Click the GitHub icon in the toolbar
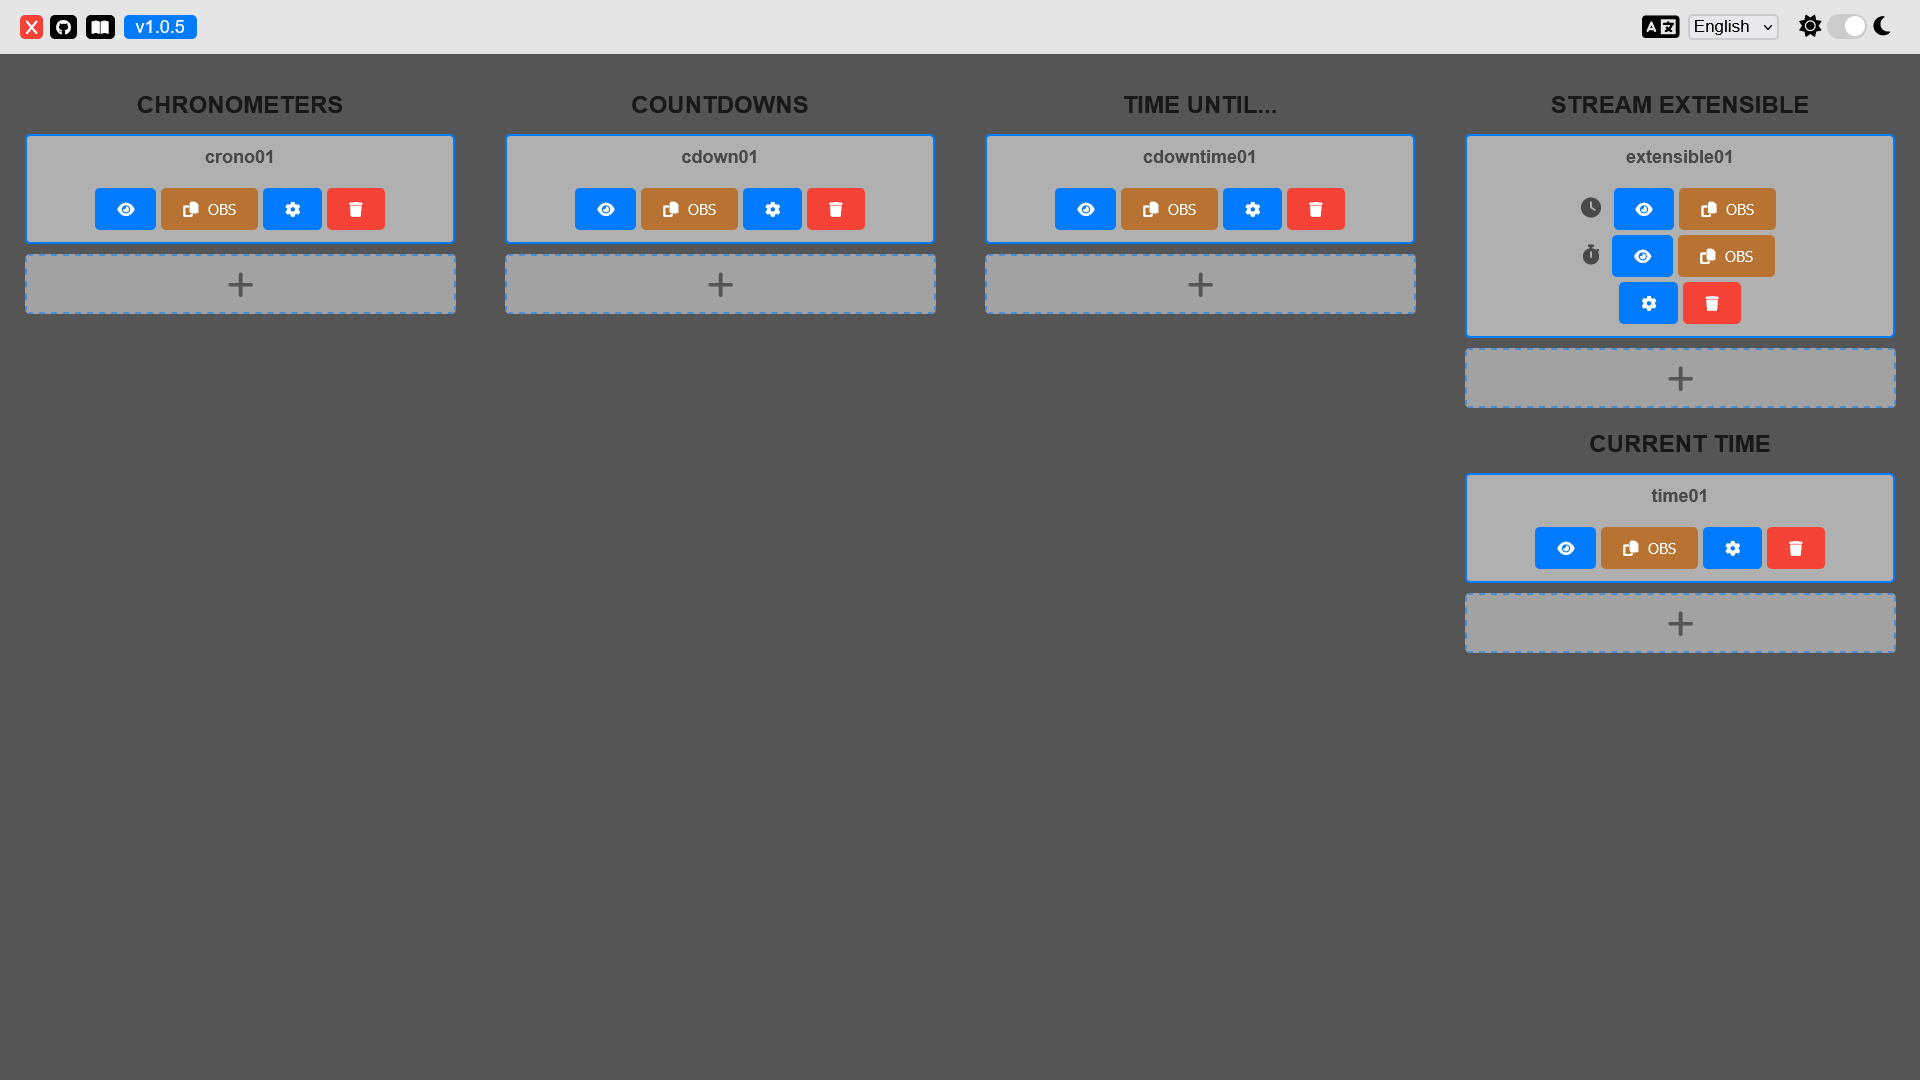 point(63,26)
